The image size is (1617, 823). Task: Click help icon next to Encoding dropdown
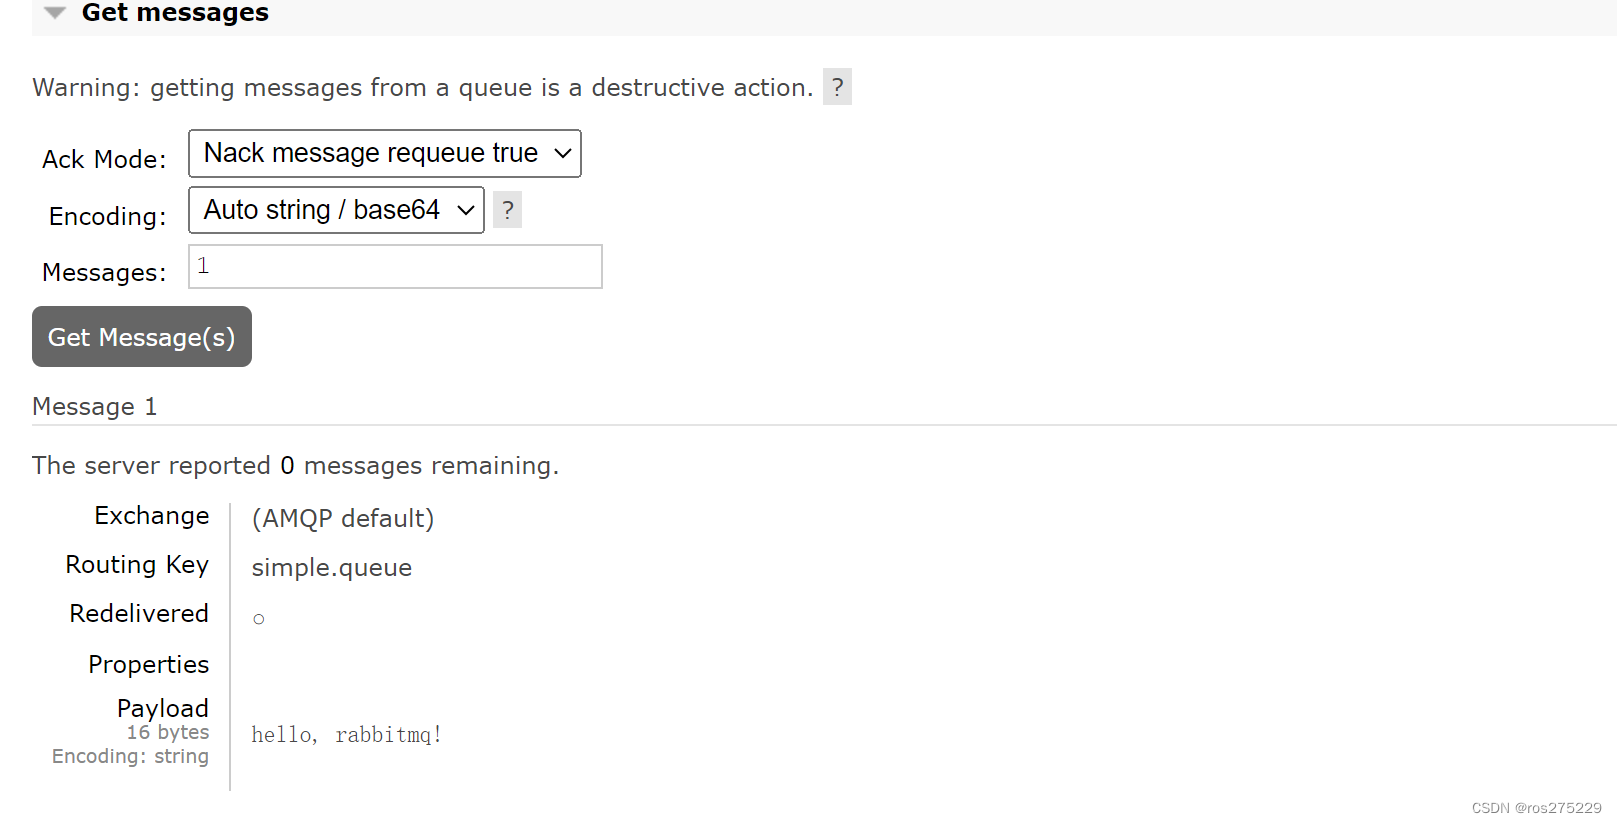(x=507, y=210)
